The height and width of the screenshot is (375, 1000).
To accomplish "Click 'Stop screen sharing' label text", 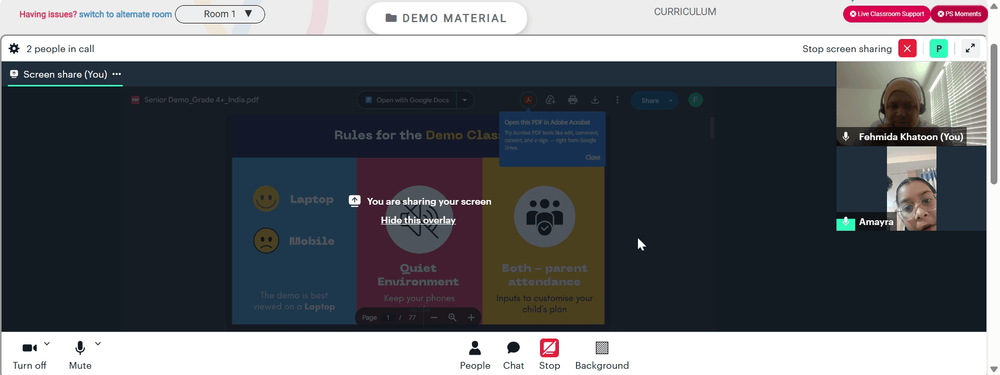I will [x=847, y=48].
